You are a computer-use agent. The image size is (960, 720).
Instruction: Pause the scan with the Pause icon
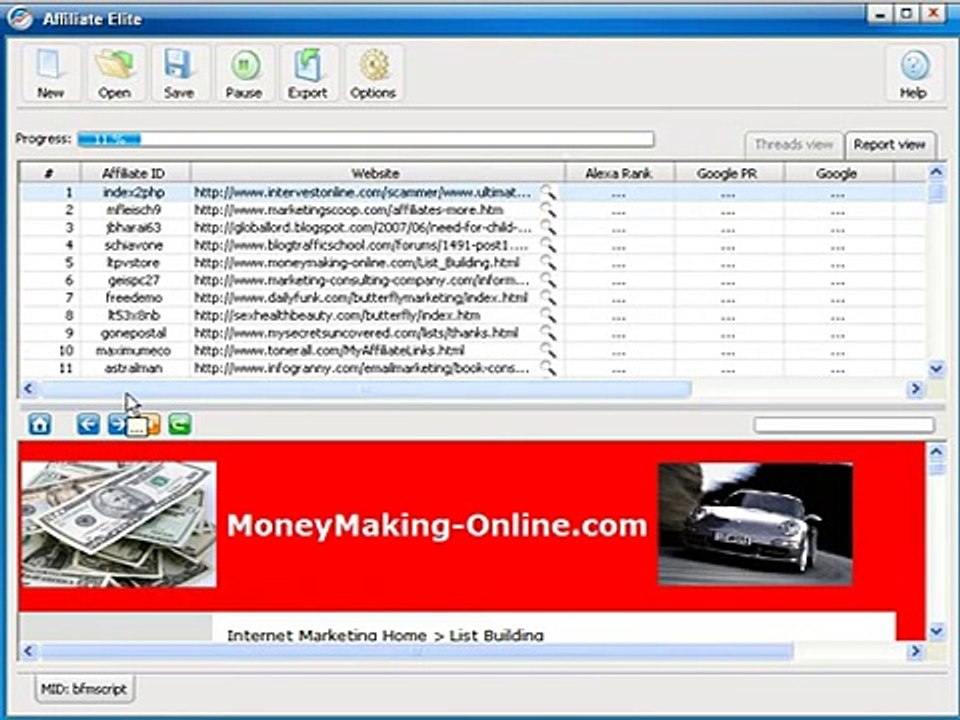[244, 72]
